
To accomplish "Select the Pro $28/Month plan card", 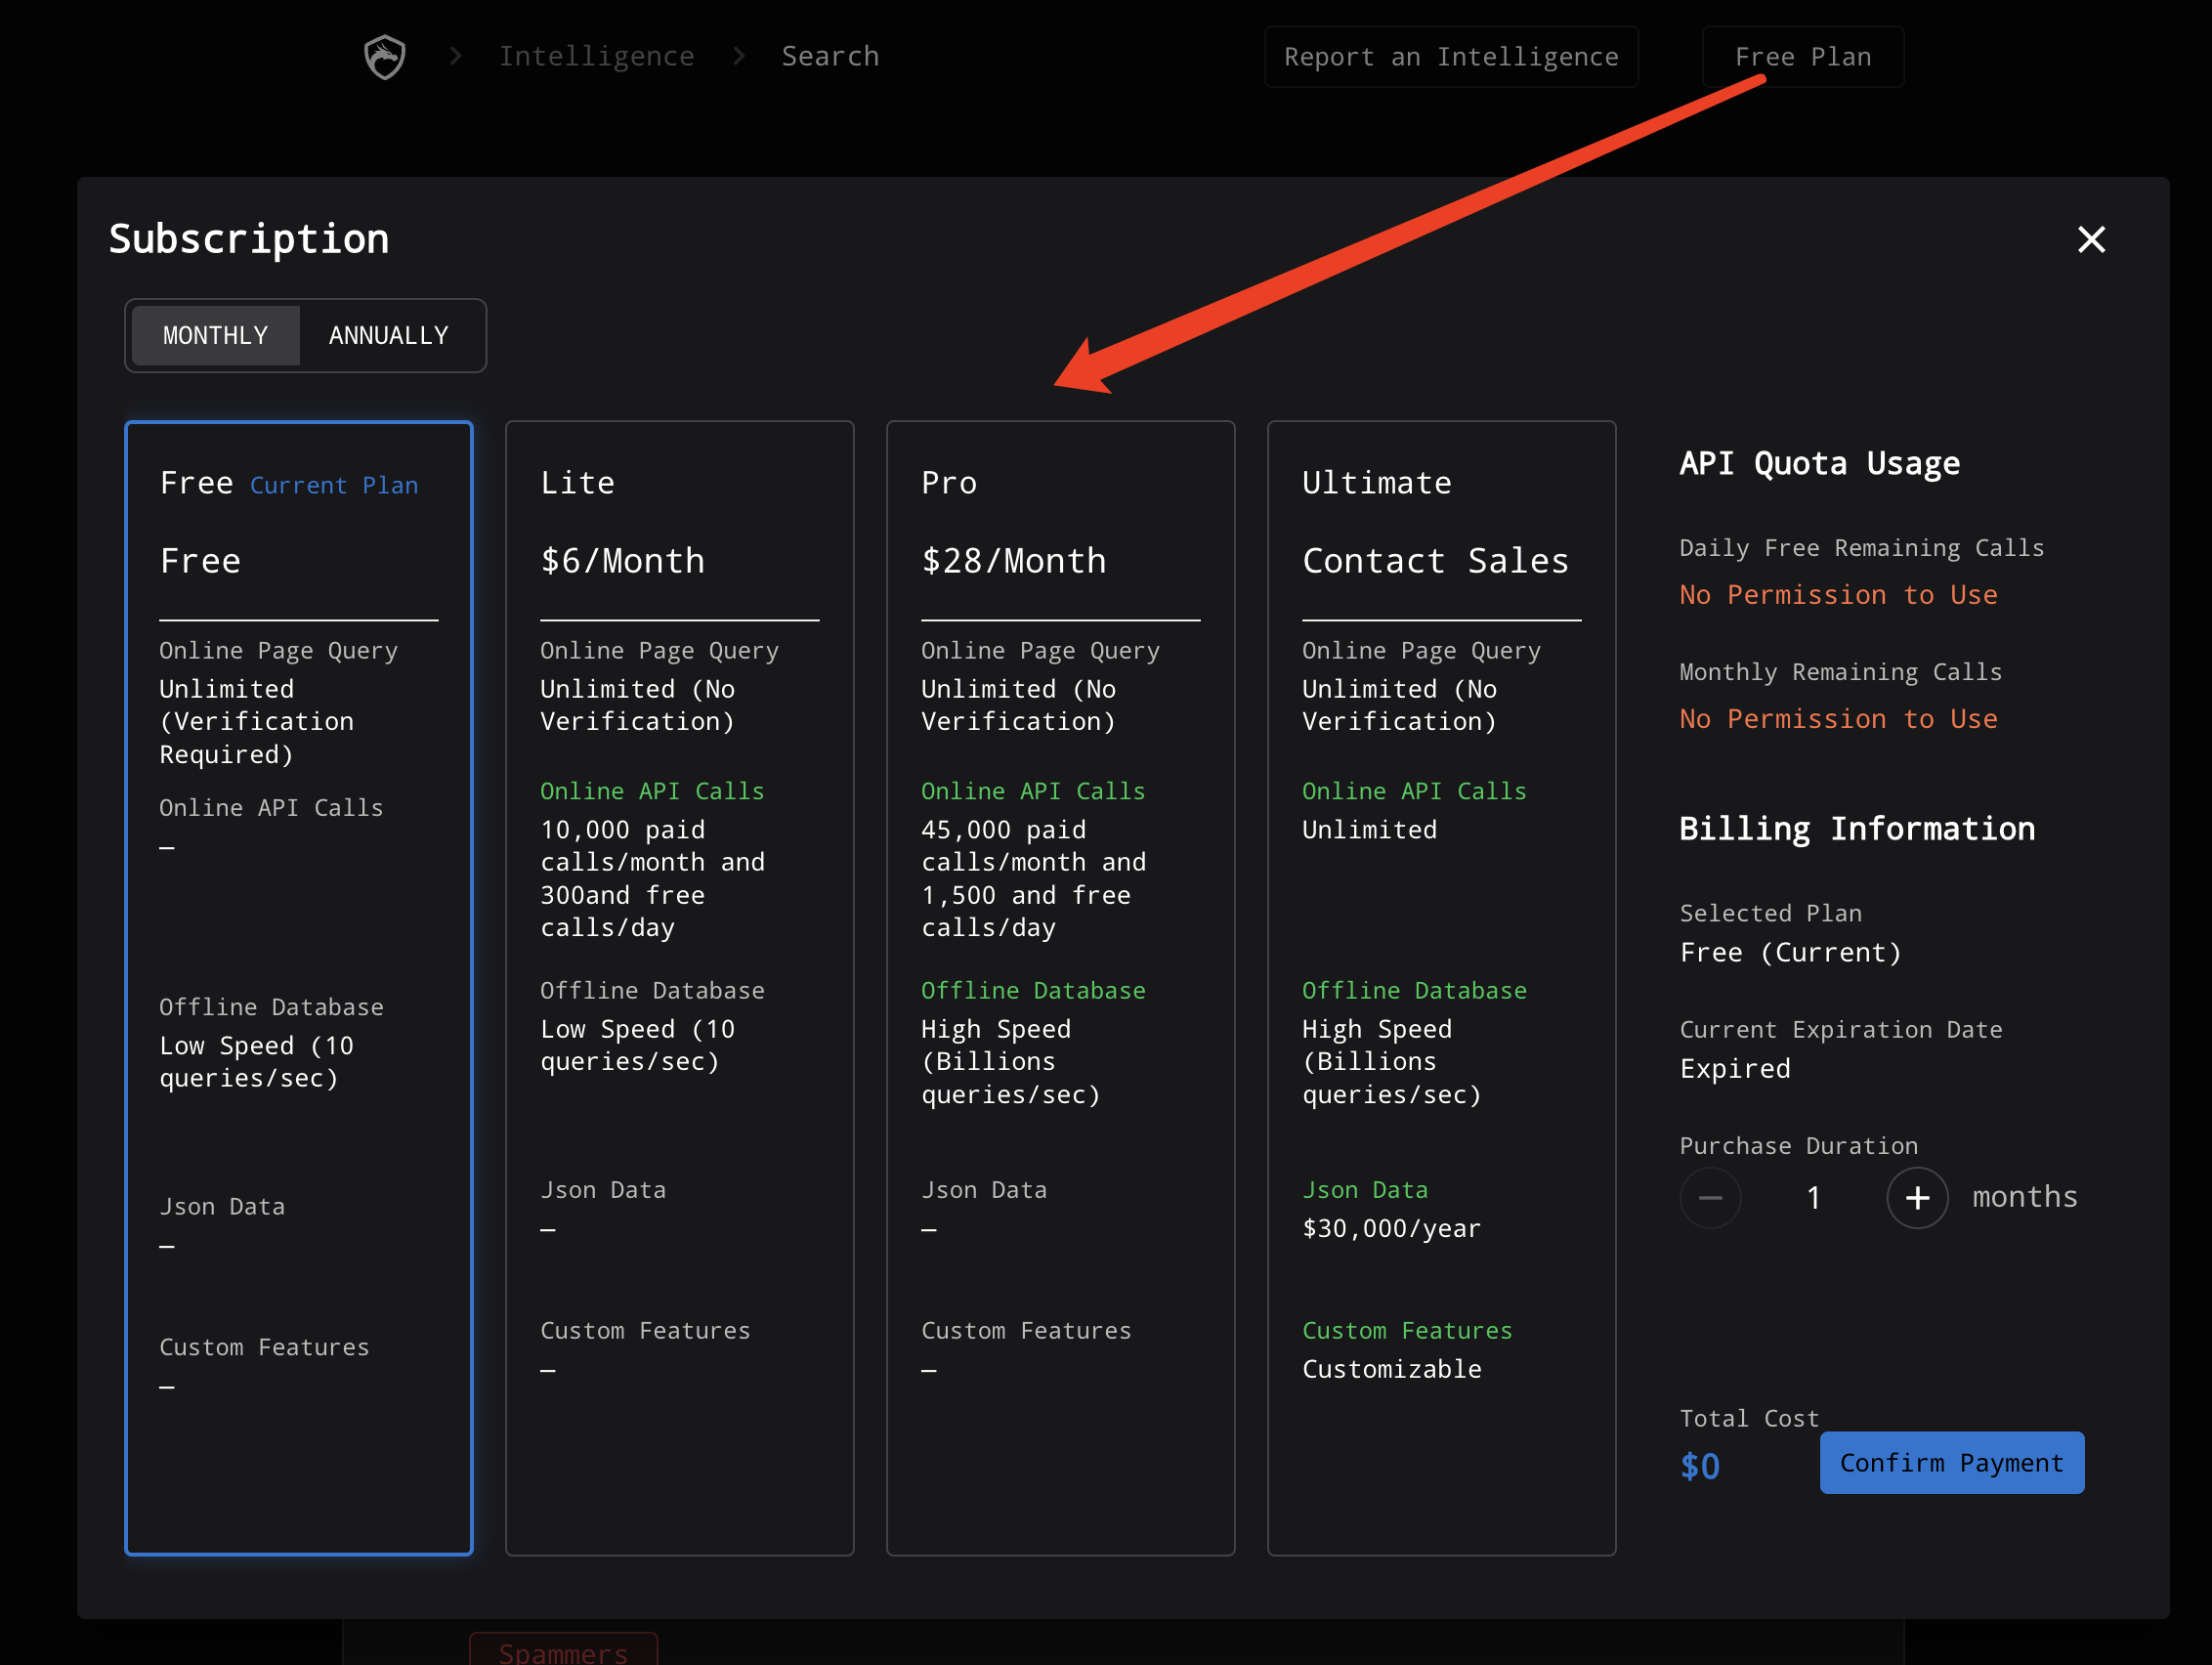I will click(x=1060, y=988).
